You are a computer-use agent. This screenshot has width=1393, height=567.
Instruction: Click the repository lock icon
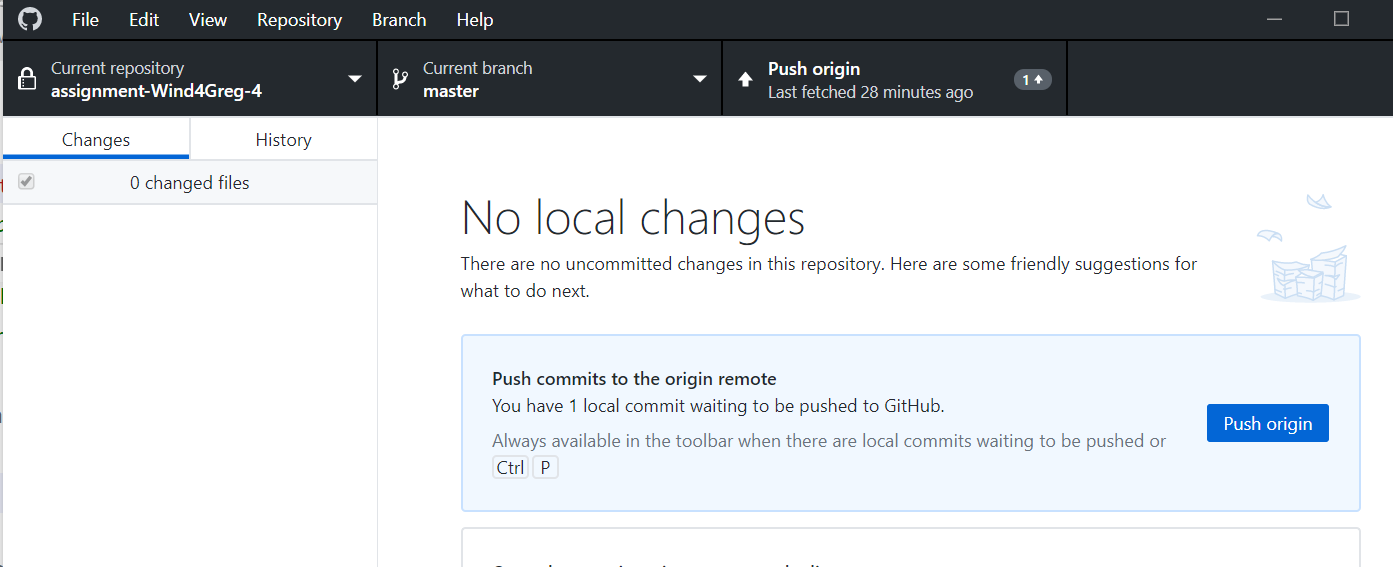click(27, 80)
